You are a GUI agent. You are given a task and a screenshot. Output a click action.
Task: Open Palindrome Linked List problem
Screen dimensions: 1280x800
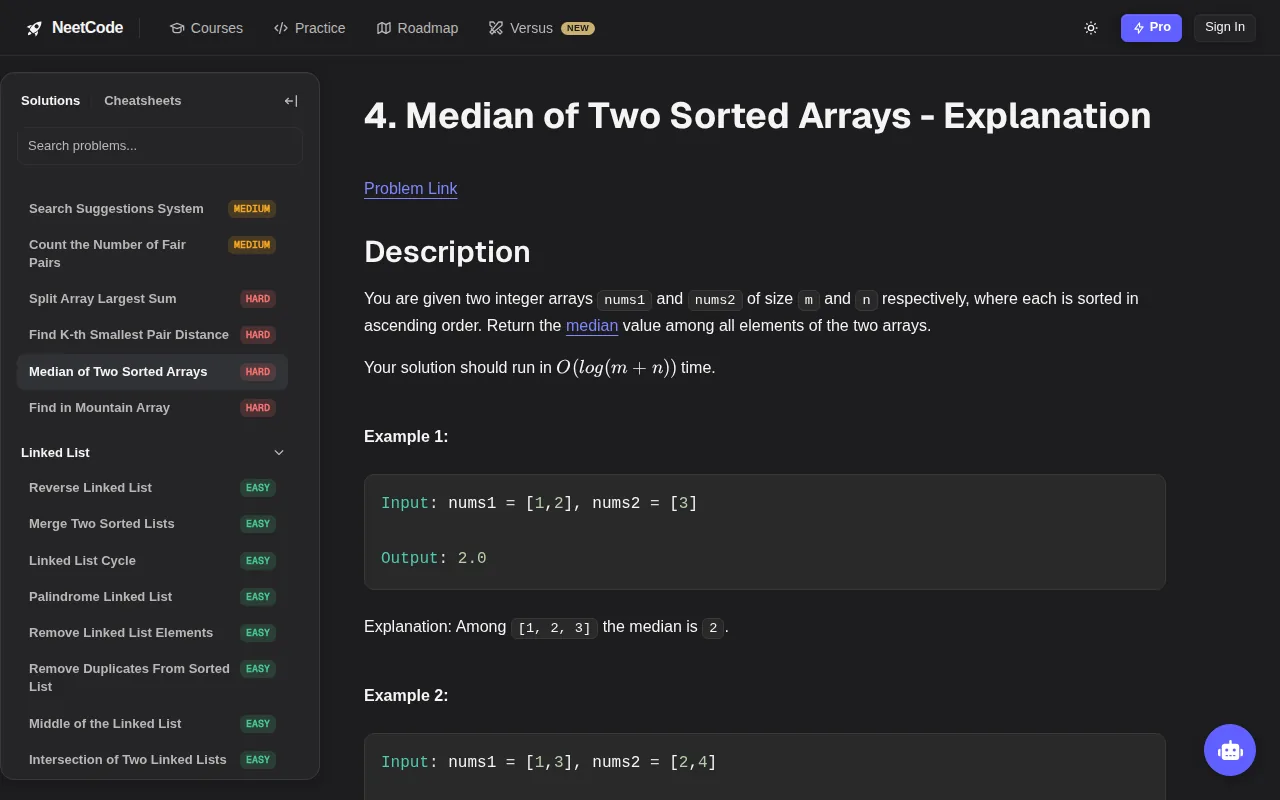152,597
